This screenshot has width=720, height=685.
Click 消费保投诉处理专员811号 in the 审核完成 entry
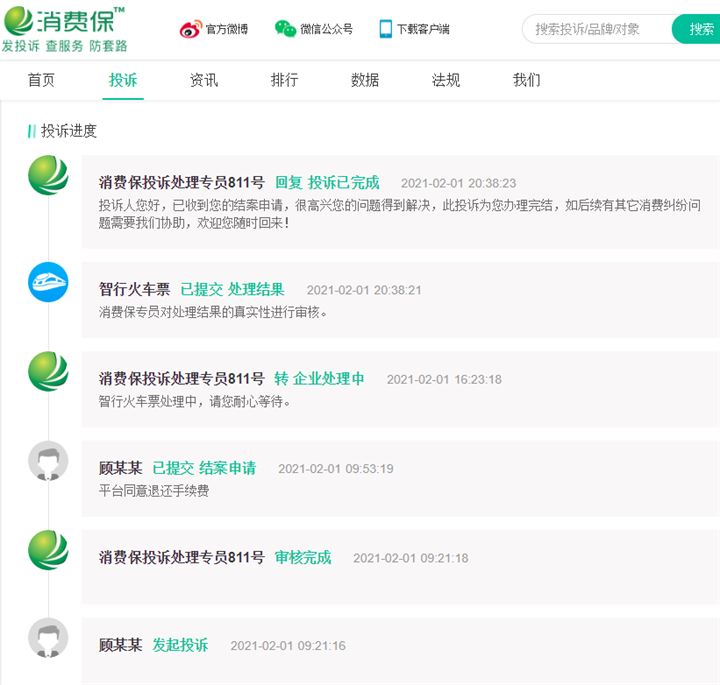pyautogui.click(x=182, y=557)
